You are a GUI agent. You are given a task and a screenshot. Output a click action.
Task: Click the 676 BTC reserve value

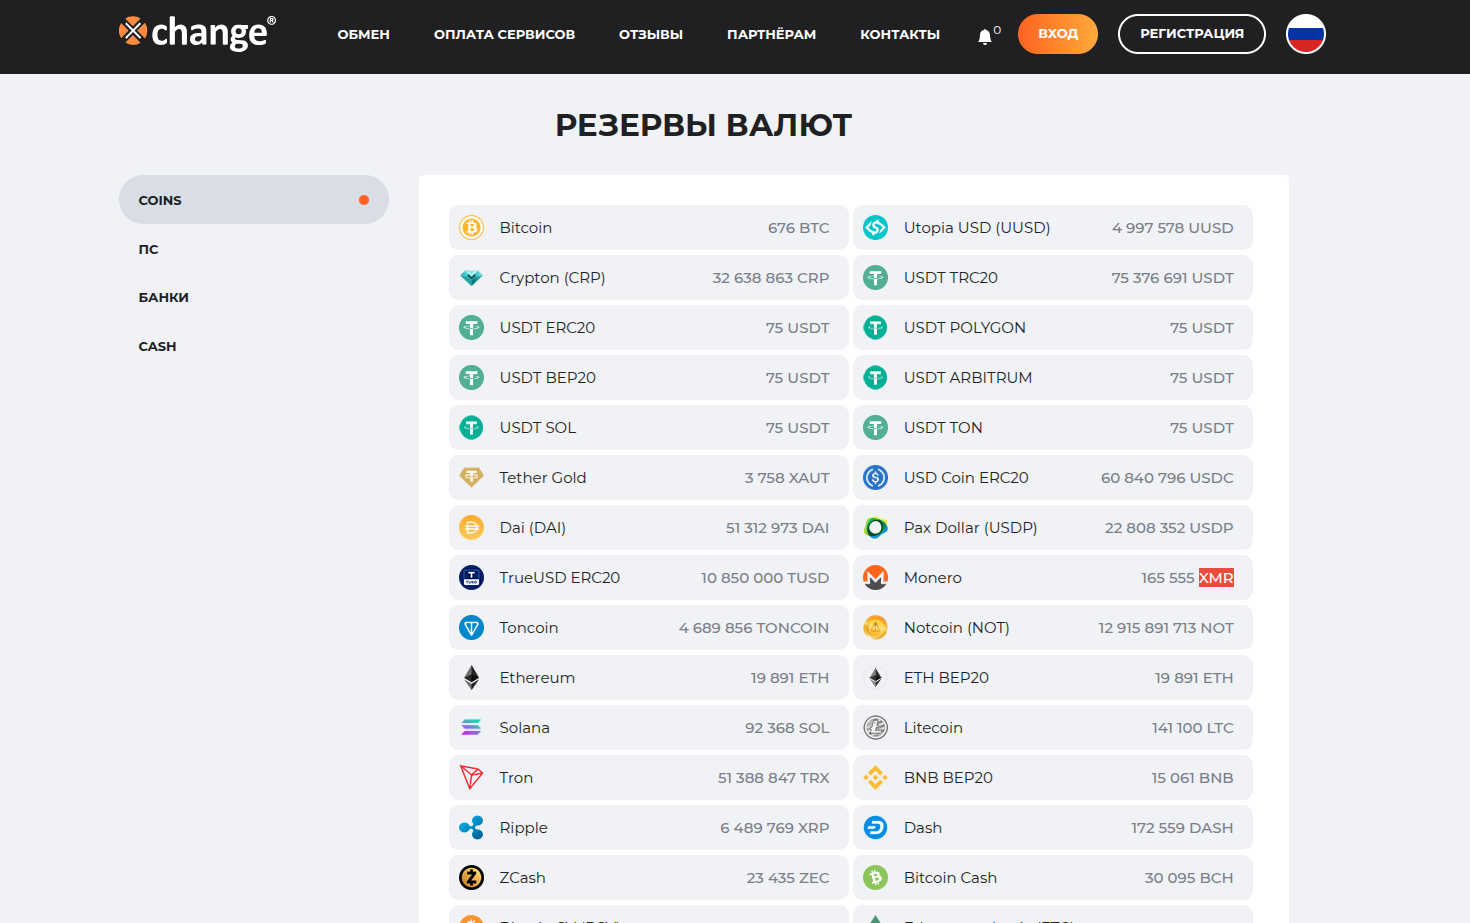tap(799, 228)
